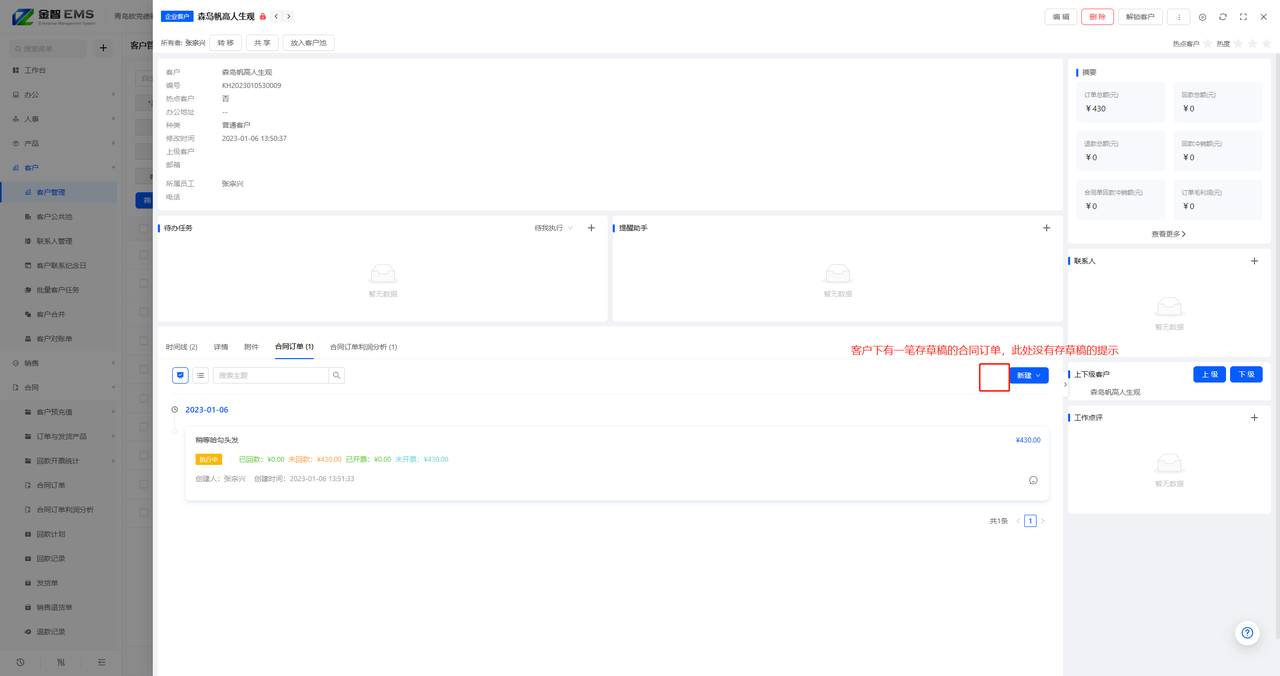
Task: Click the circular play icon in header
Action: (x=1202, y=17)
